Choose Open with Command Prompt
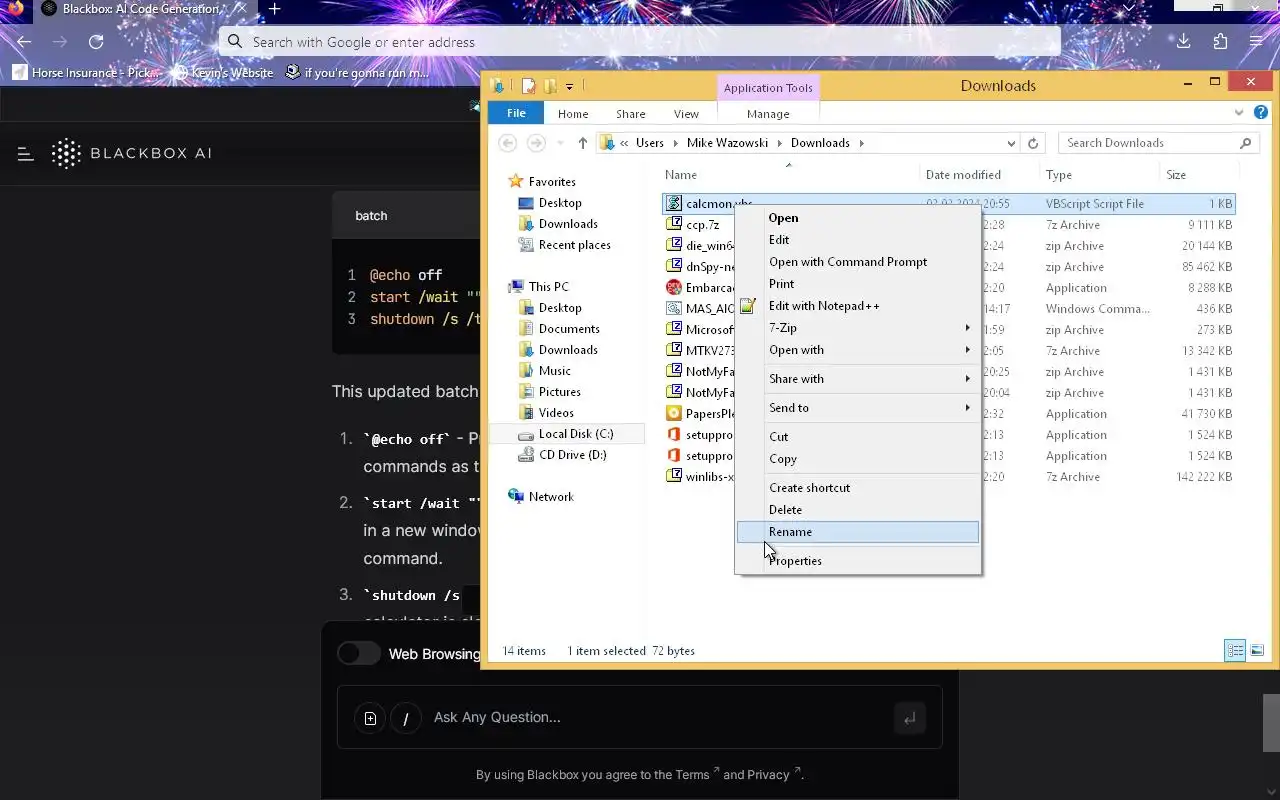The height and width of the screenshot is (800, 1280). 858,262
